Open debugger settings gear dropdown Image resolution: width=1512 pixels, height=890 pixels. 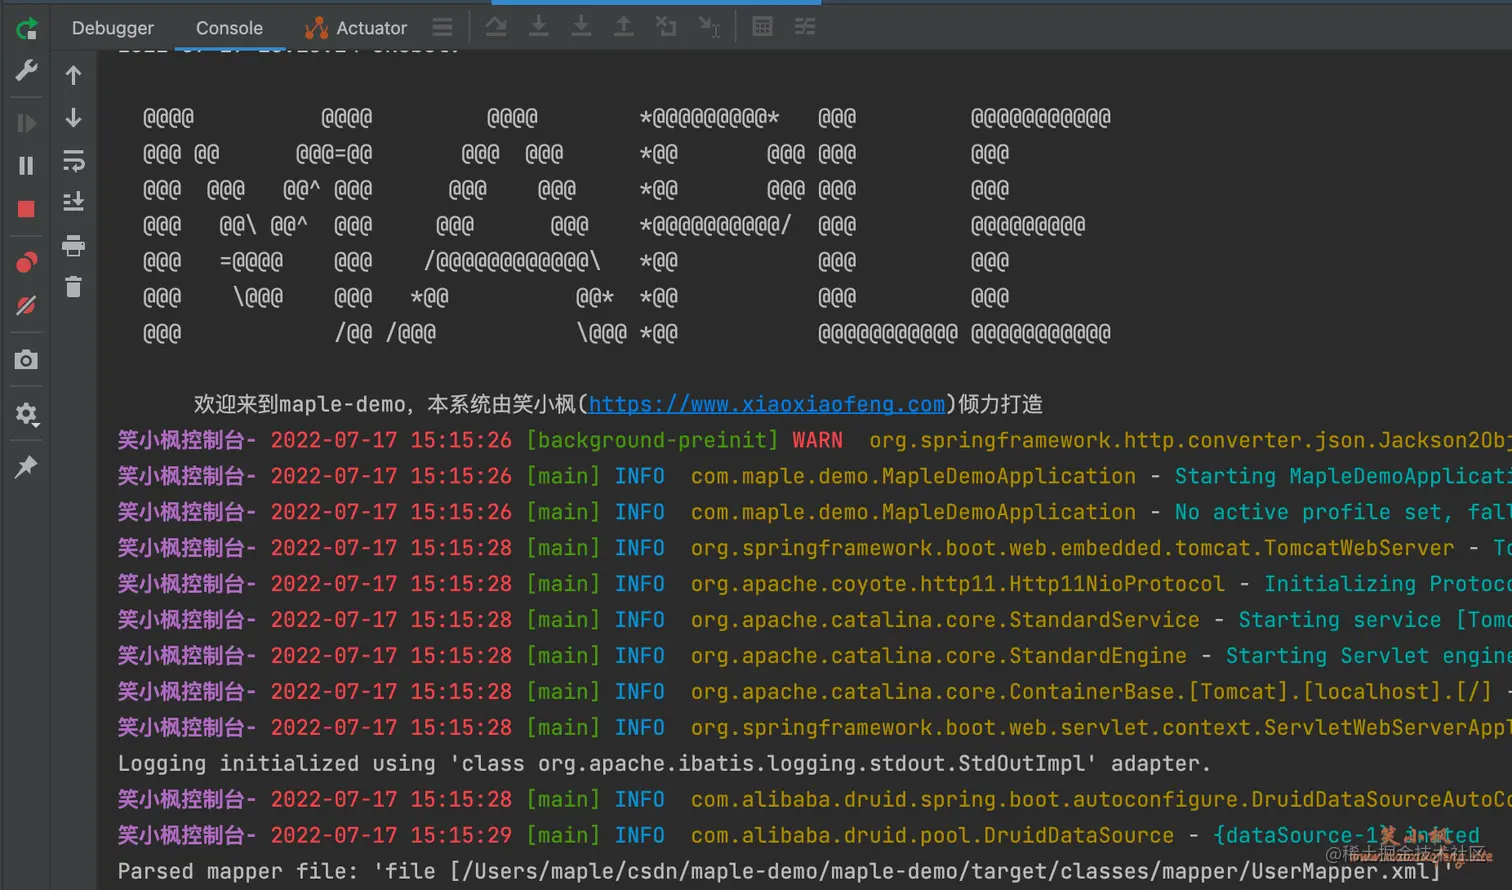[x=27, y=414]
